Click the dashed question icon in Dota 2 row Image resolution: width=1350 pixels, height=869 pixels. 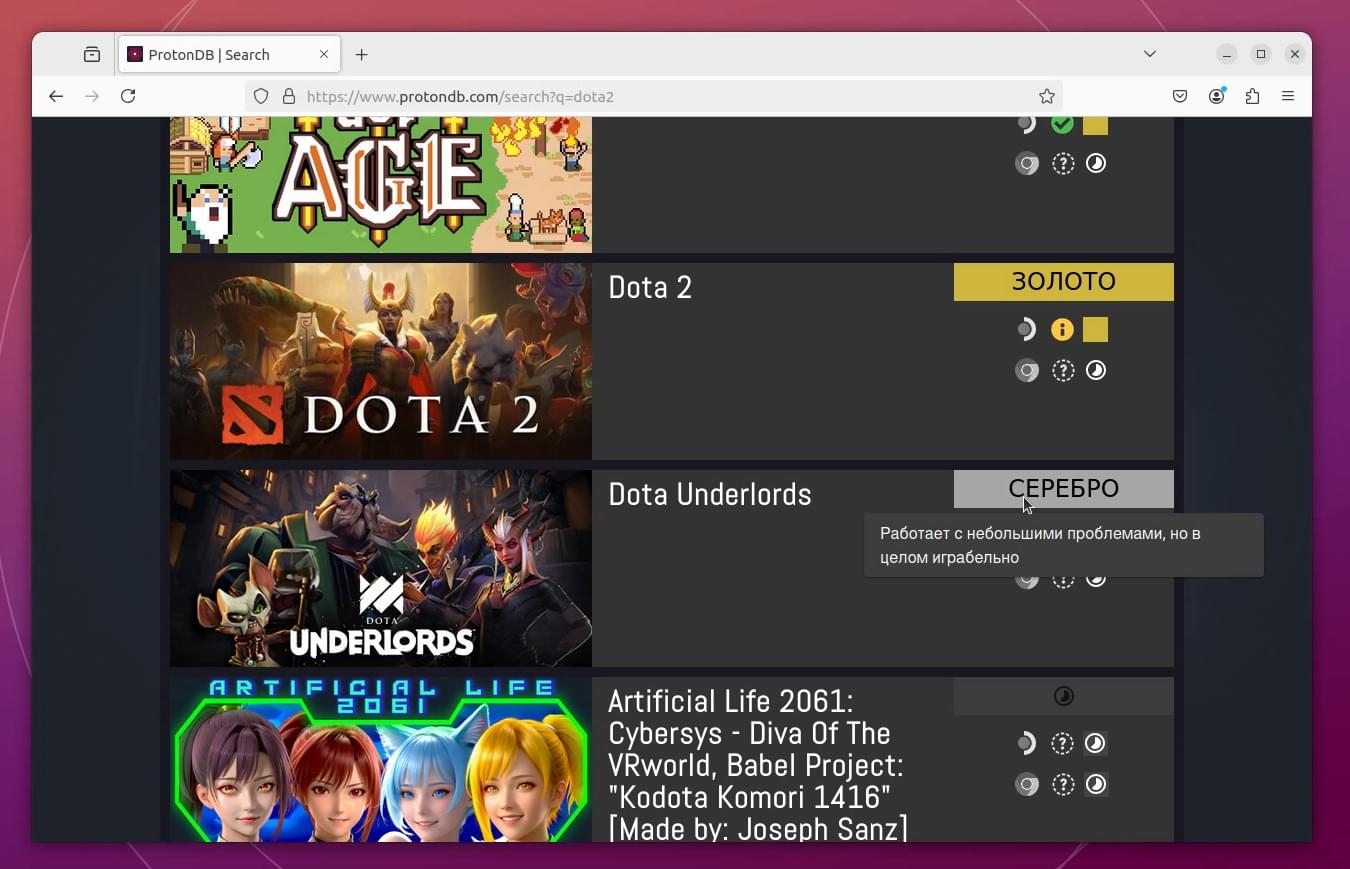click(1063, 371)
